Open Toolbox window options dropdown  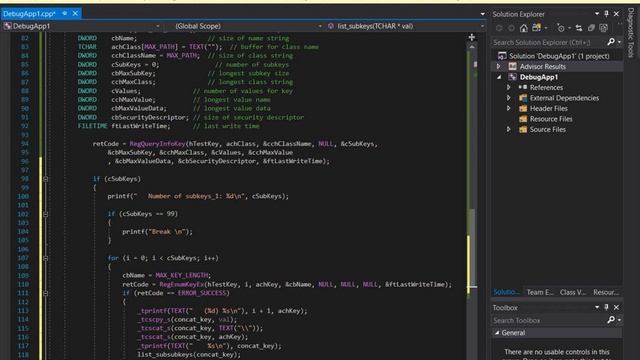pos(597,307)
